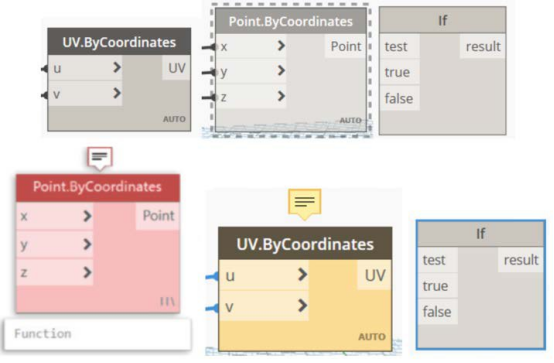
Task: Toggle lacing indicator on red Point.ByCoordinates node
Action: click(167, 301)
